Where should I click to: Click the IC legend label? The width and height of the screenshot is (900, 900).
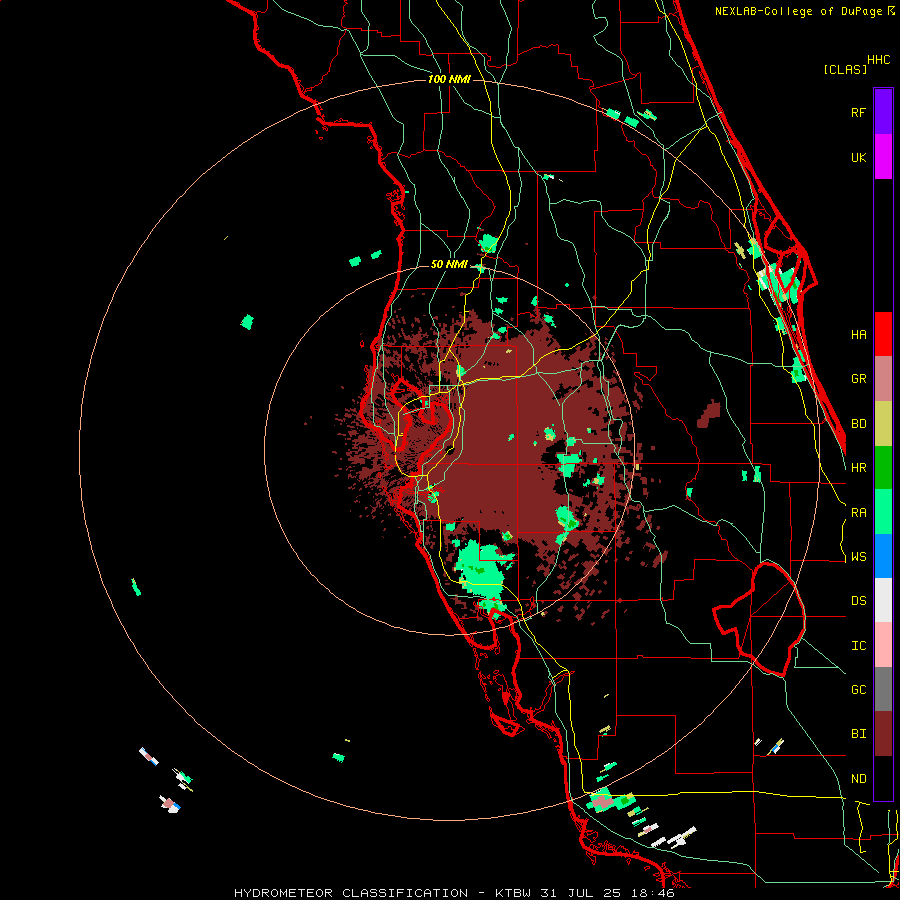[x=859, y=646]
